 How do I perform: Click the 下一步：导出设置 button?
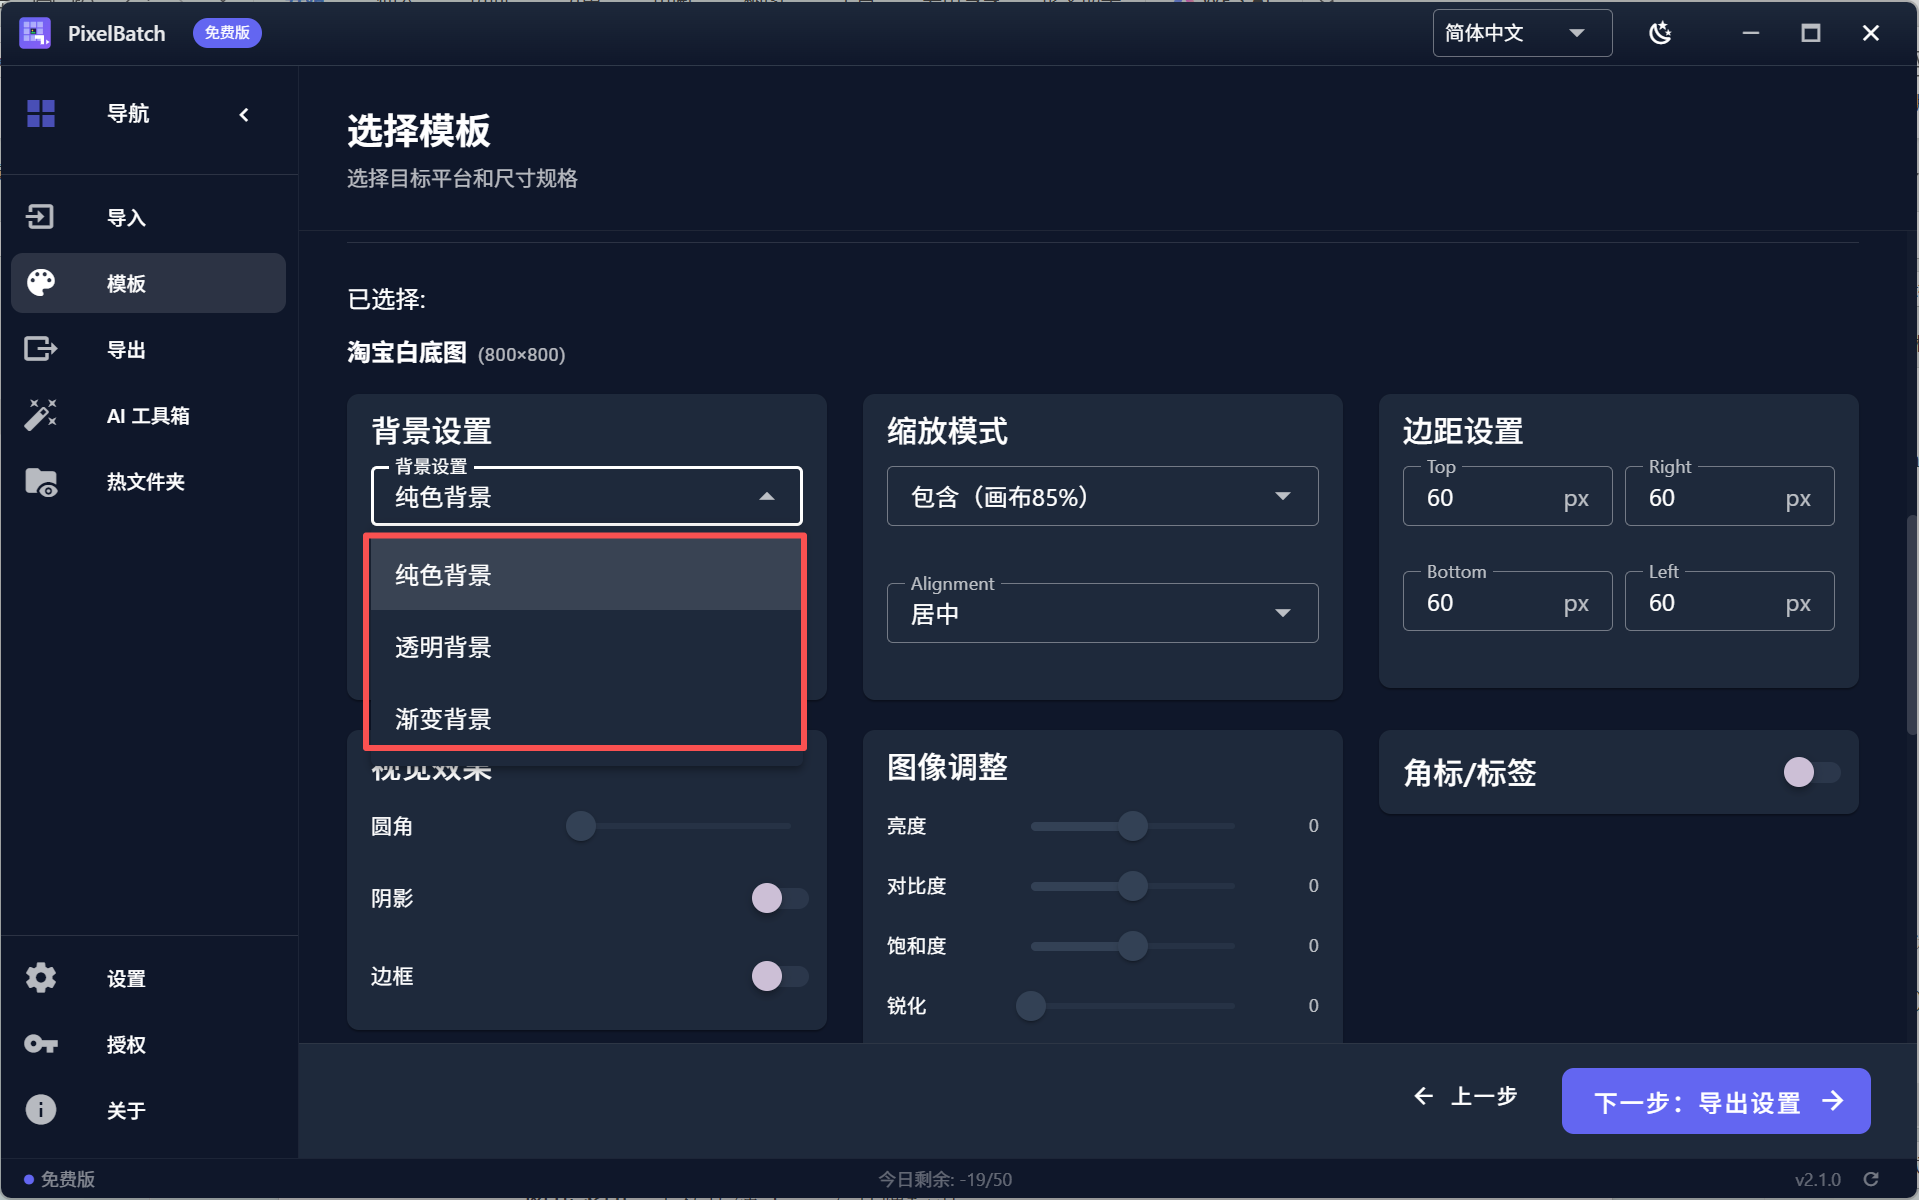[1716, 1101]
